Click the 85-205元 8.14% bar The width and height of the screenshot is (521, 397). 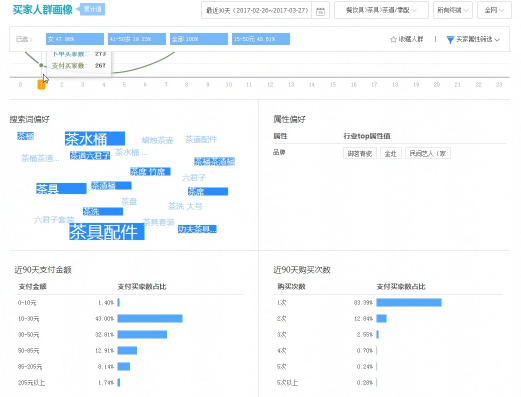point(124,366)
